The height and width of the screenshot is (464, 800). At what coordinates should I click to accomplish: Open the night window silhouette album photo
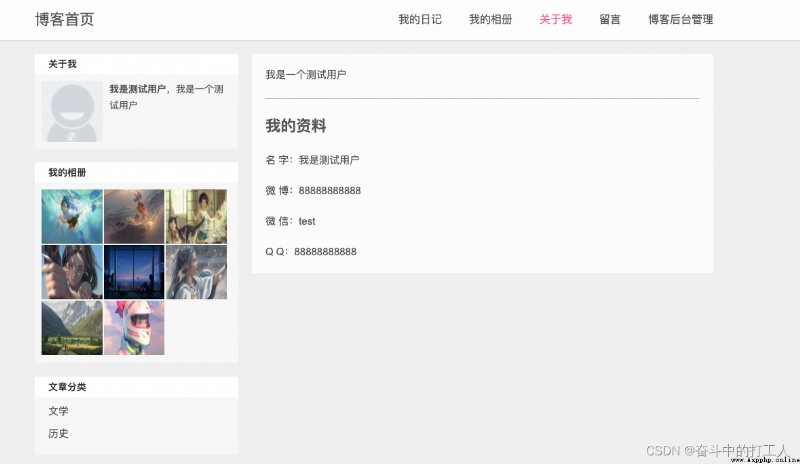(134, 272)
